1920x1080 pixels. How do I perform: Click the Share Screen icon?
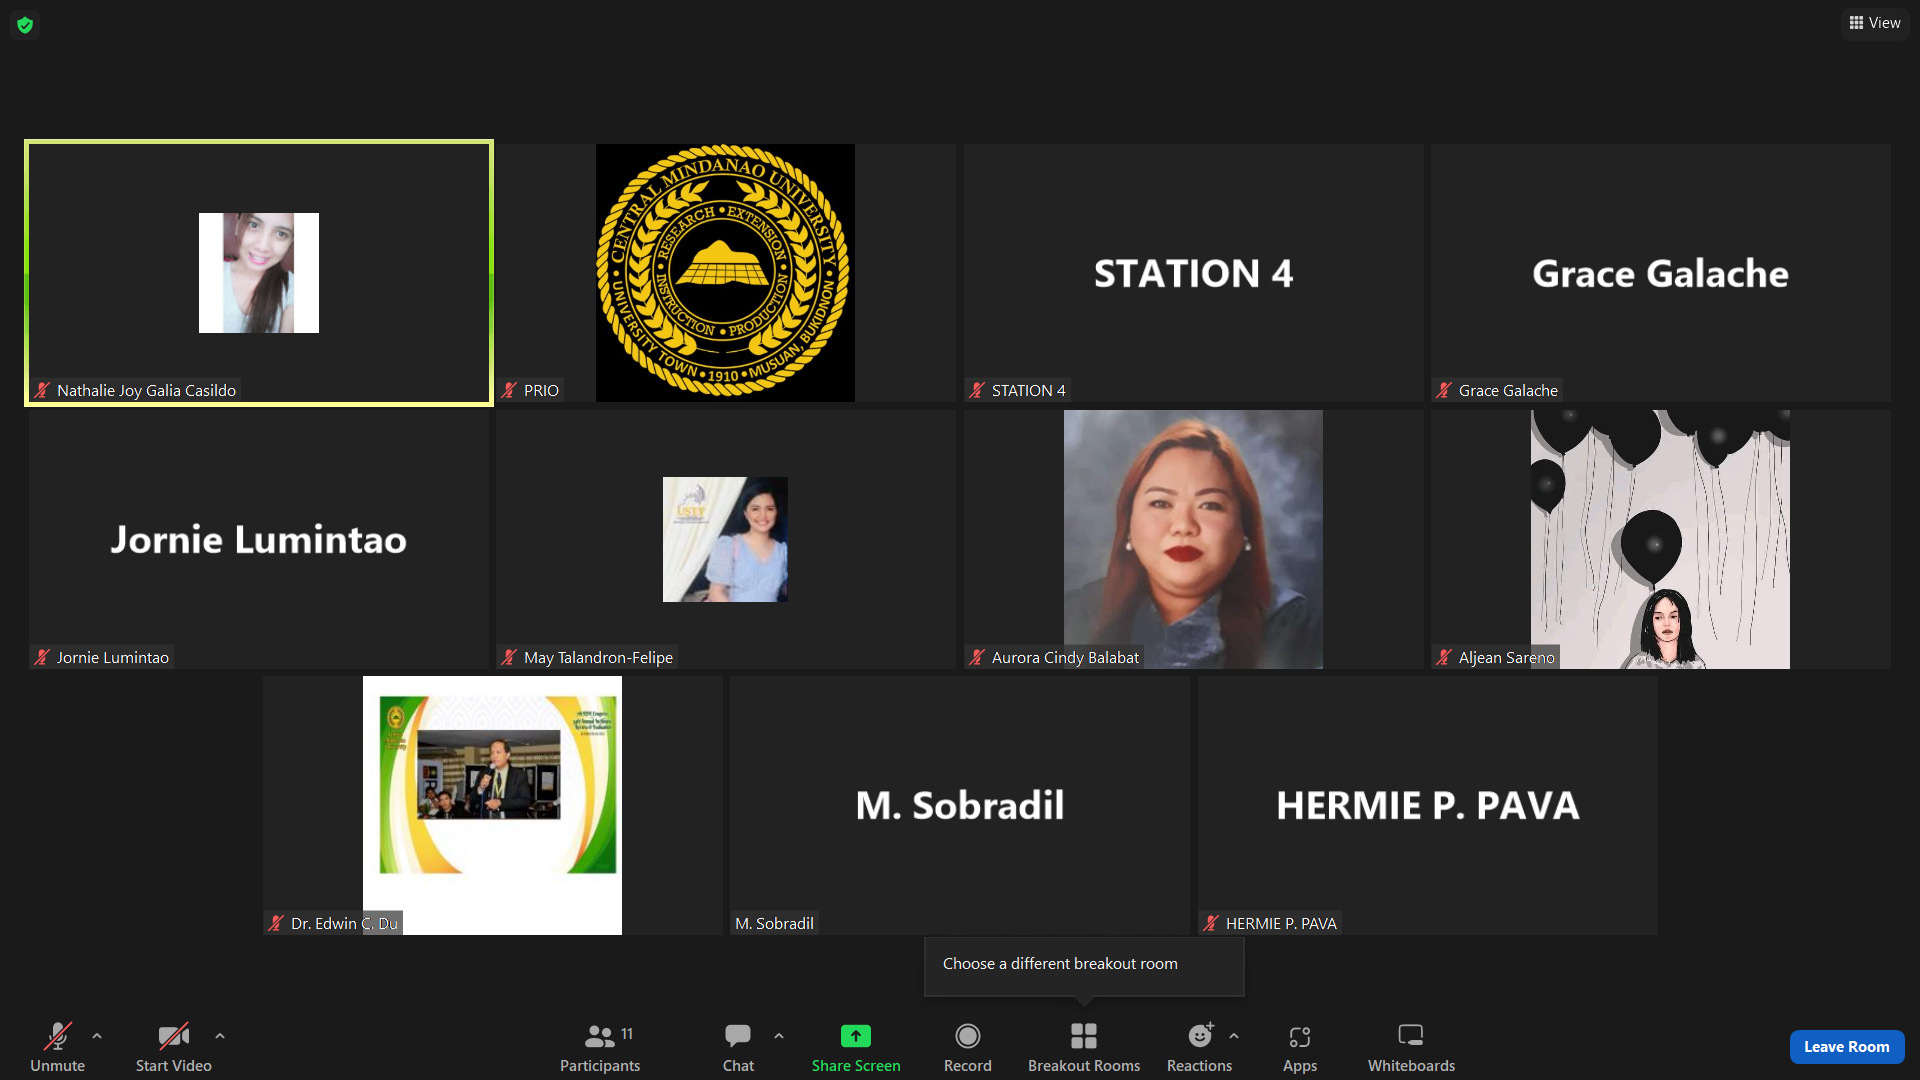(856, 1037)
